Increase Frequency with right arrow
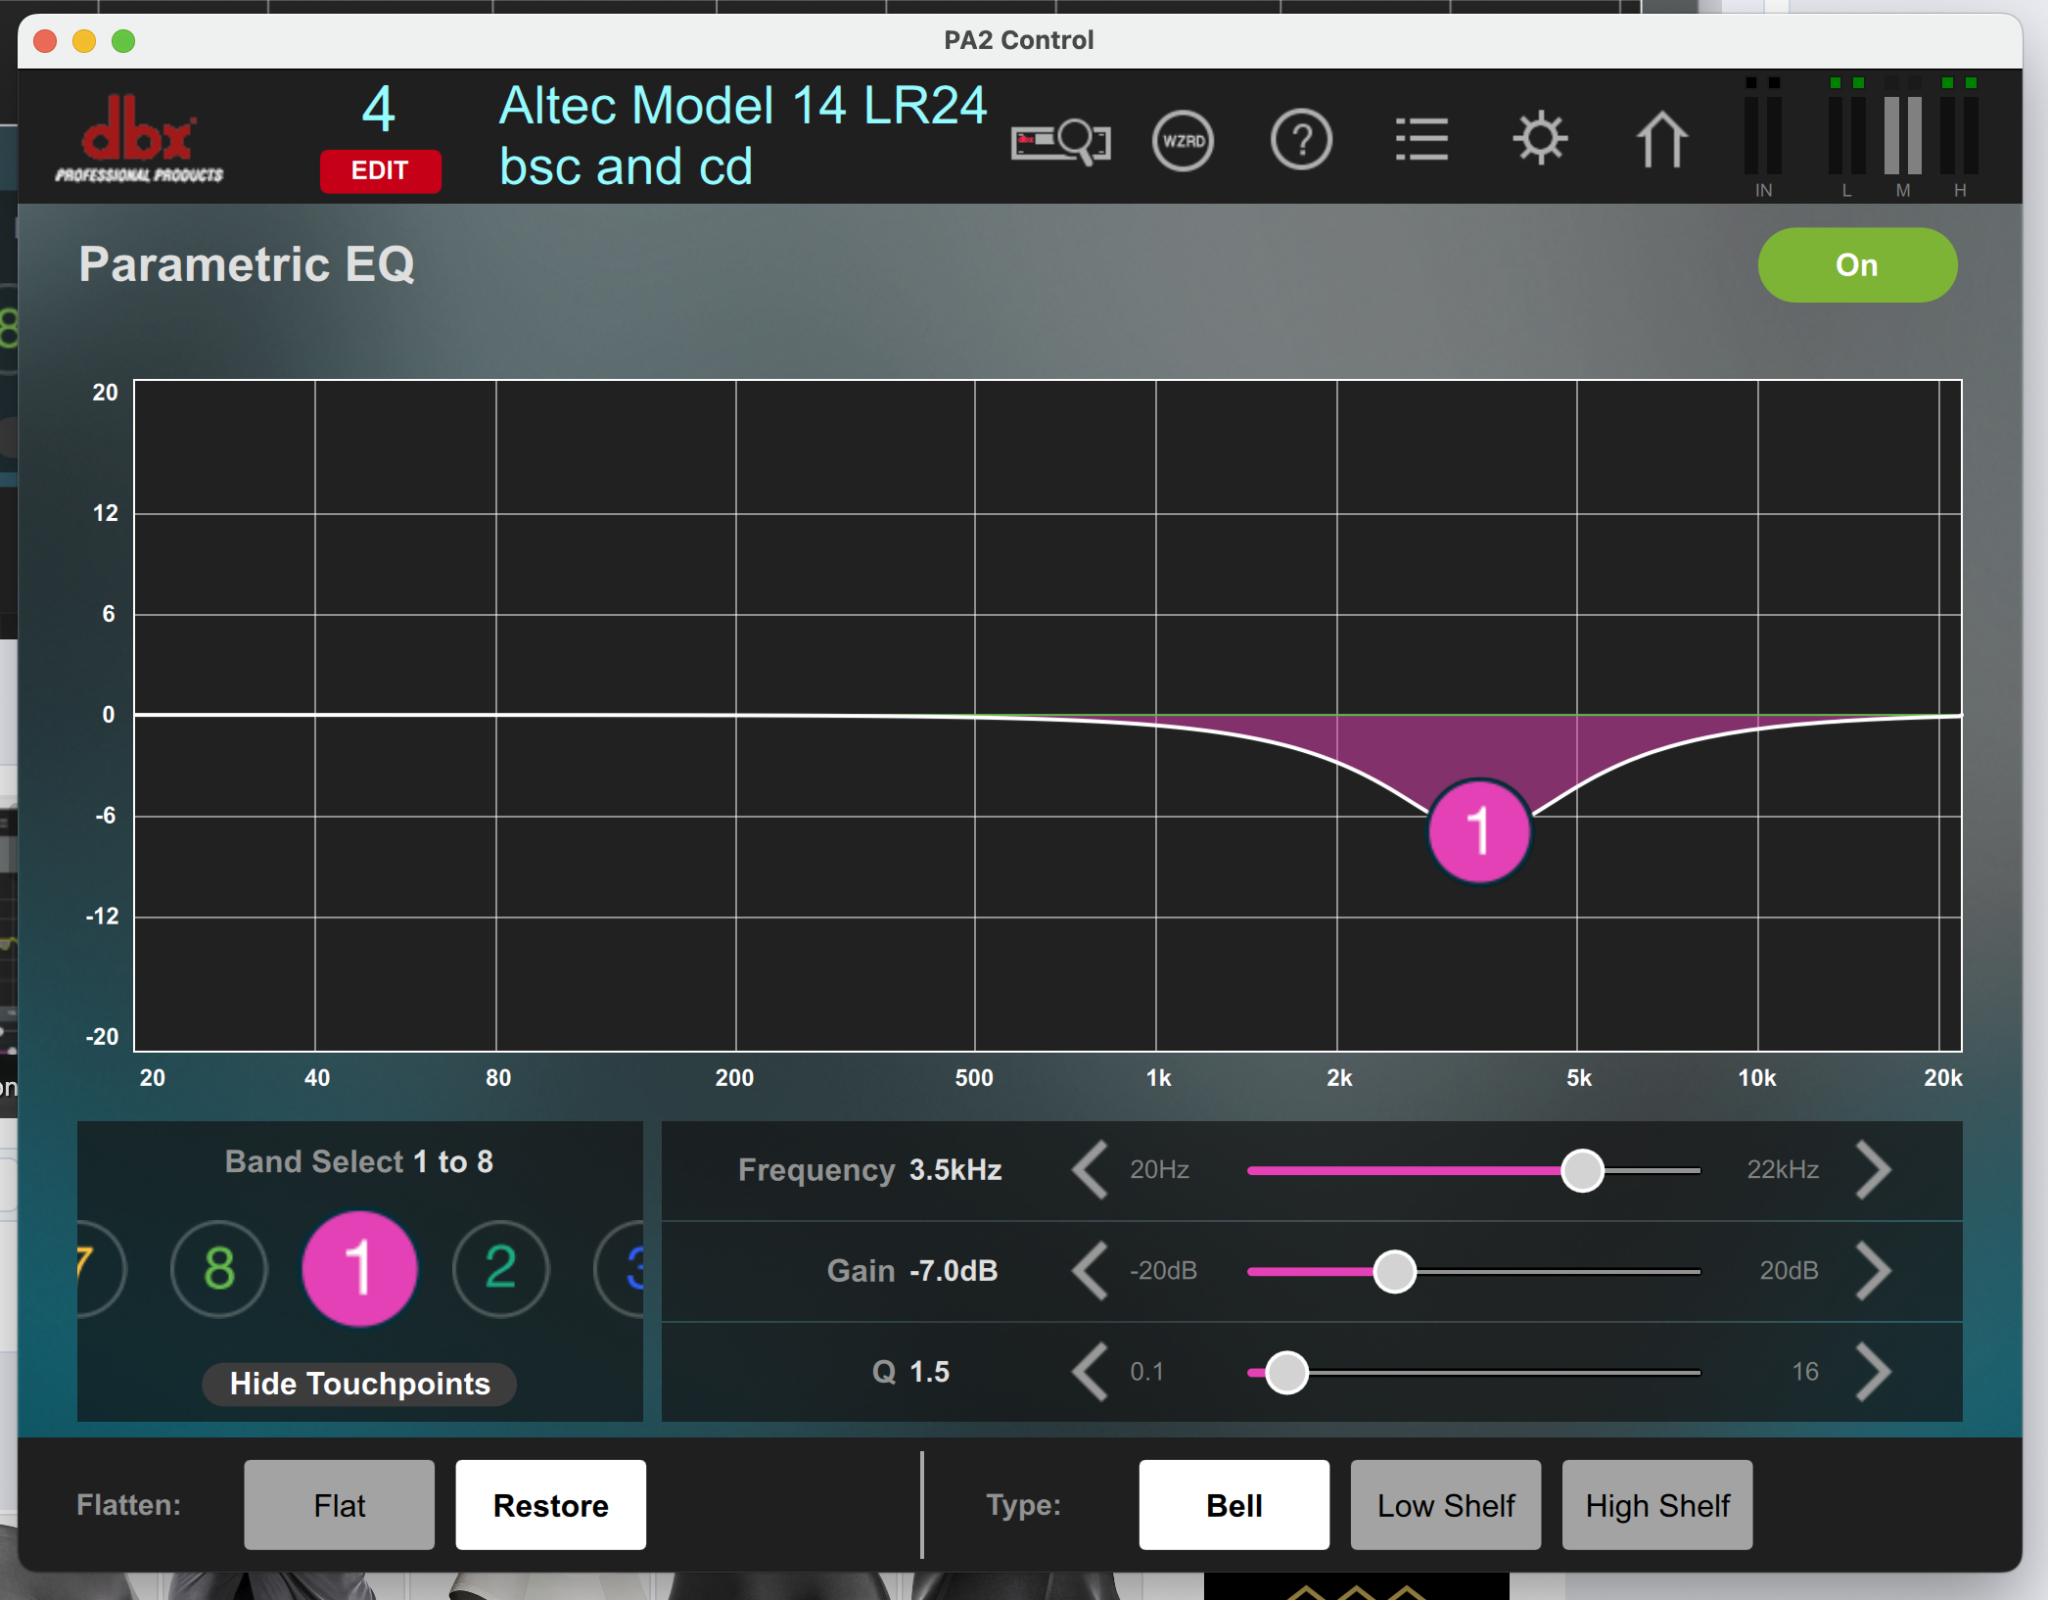 [x=1873, y=1170]
